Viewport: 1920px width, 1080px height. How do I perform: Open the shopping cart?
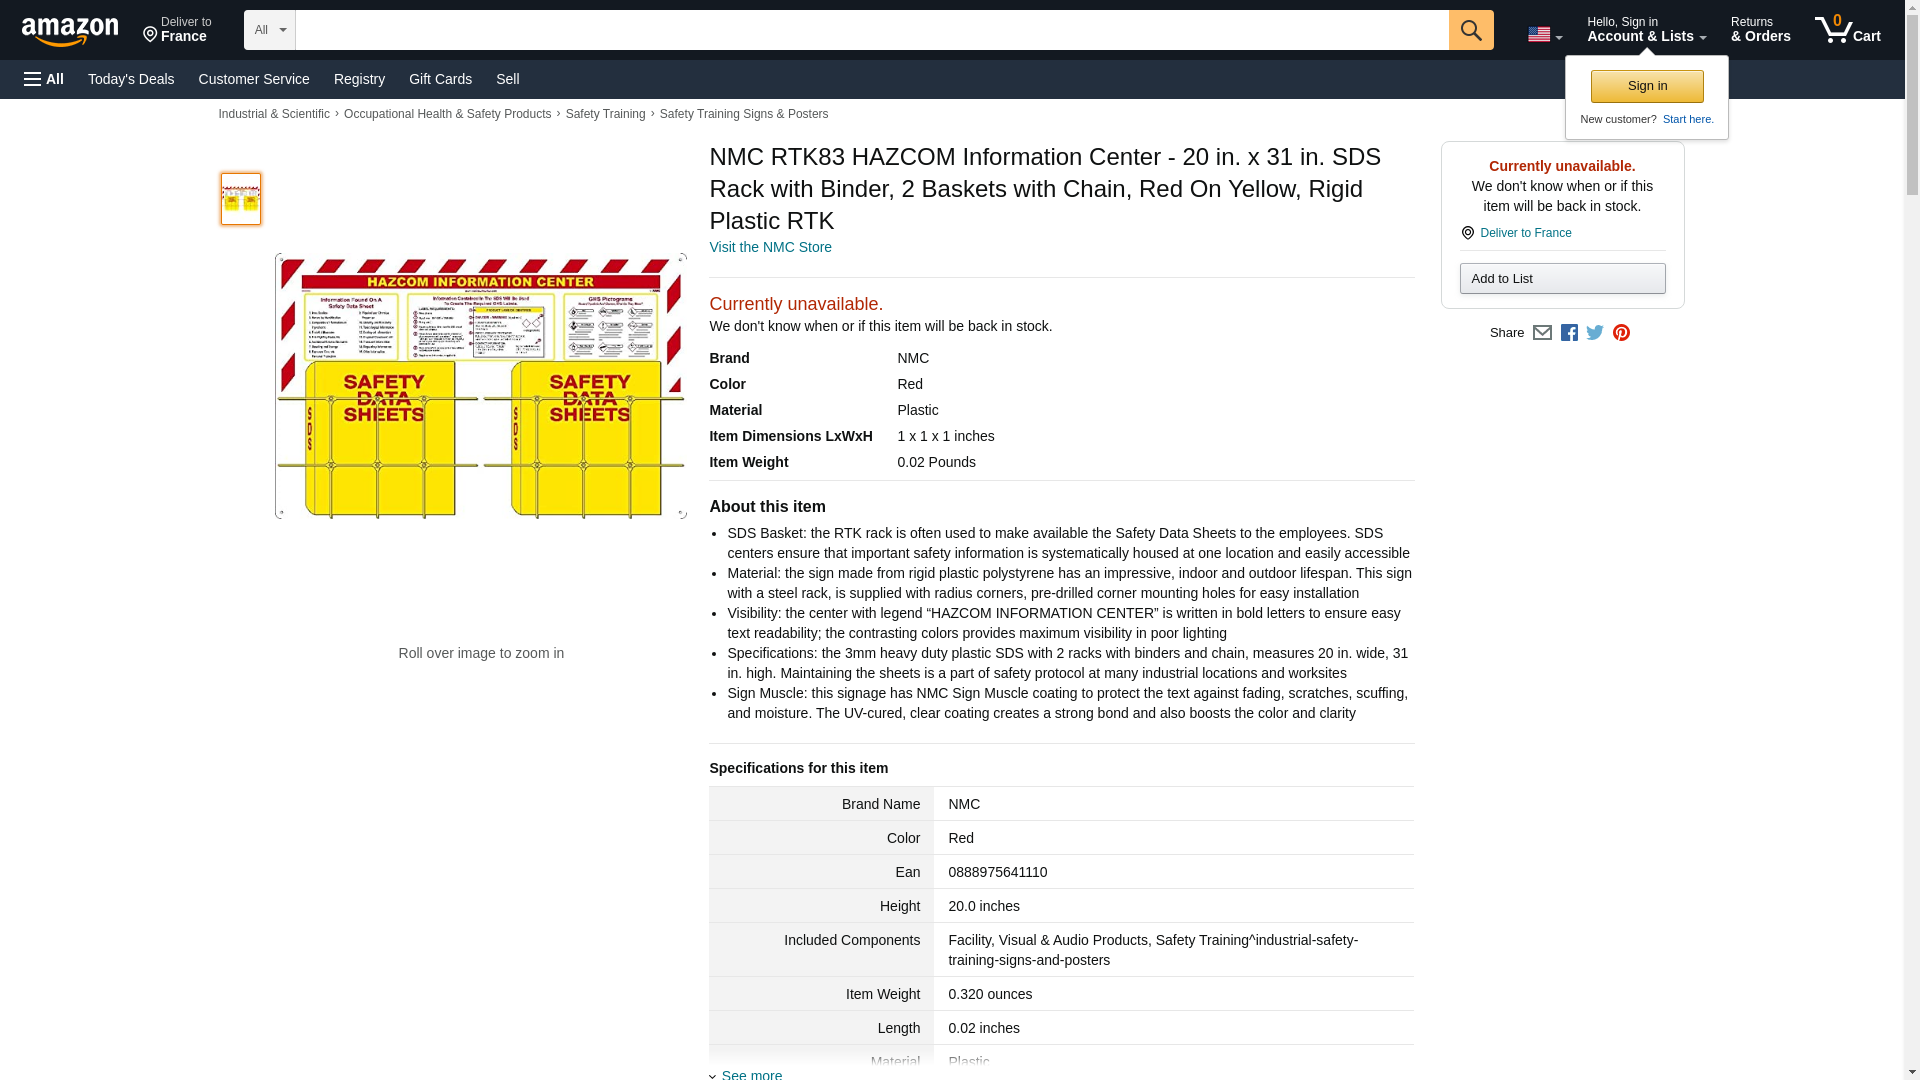coord(1847,30)
